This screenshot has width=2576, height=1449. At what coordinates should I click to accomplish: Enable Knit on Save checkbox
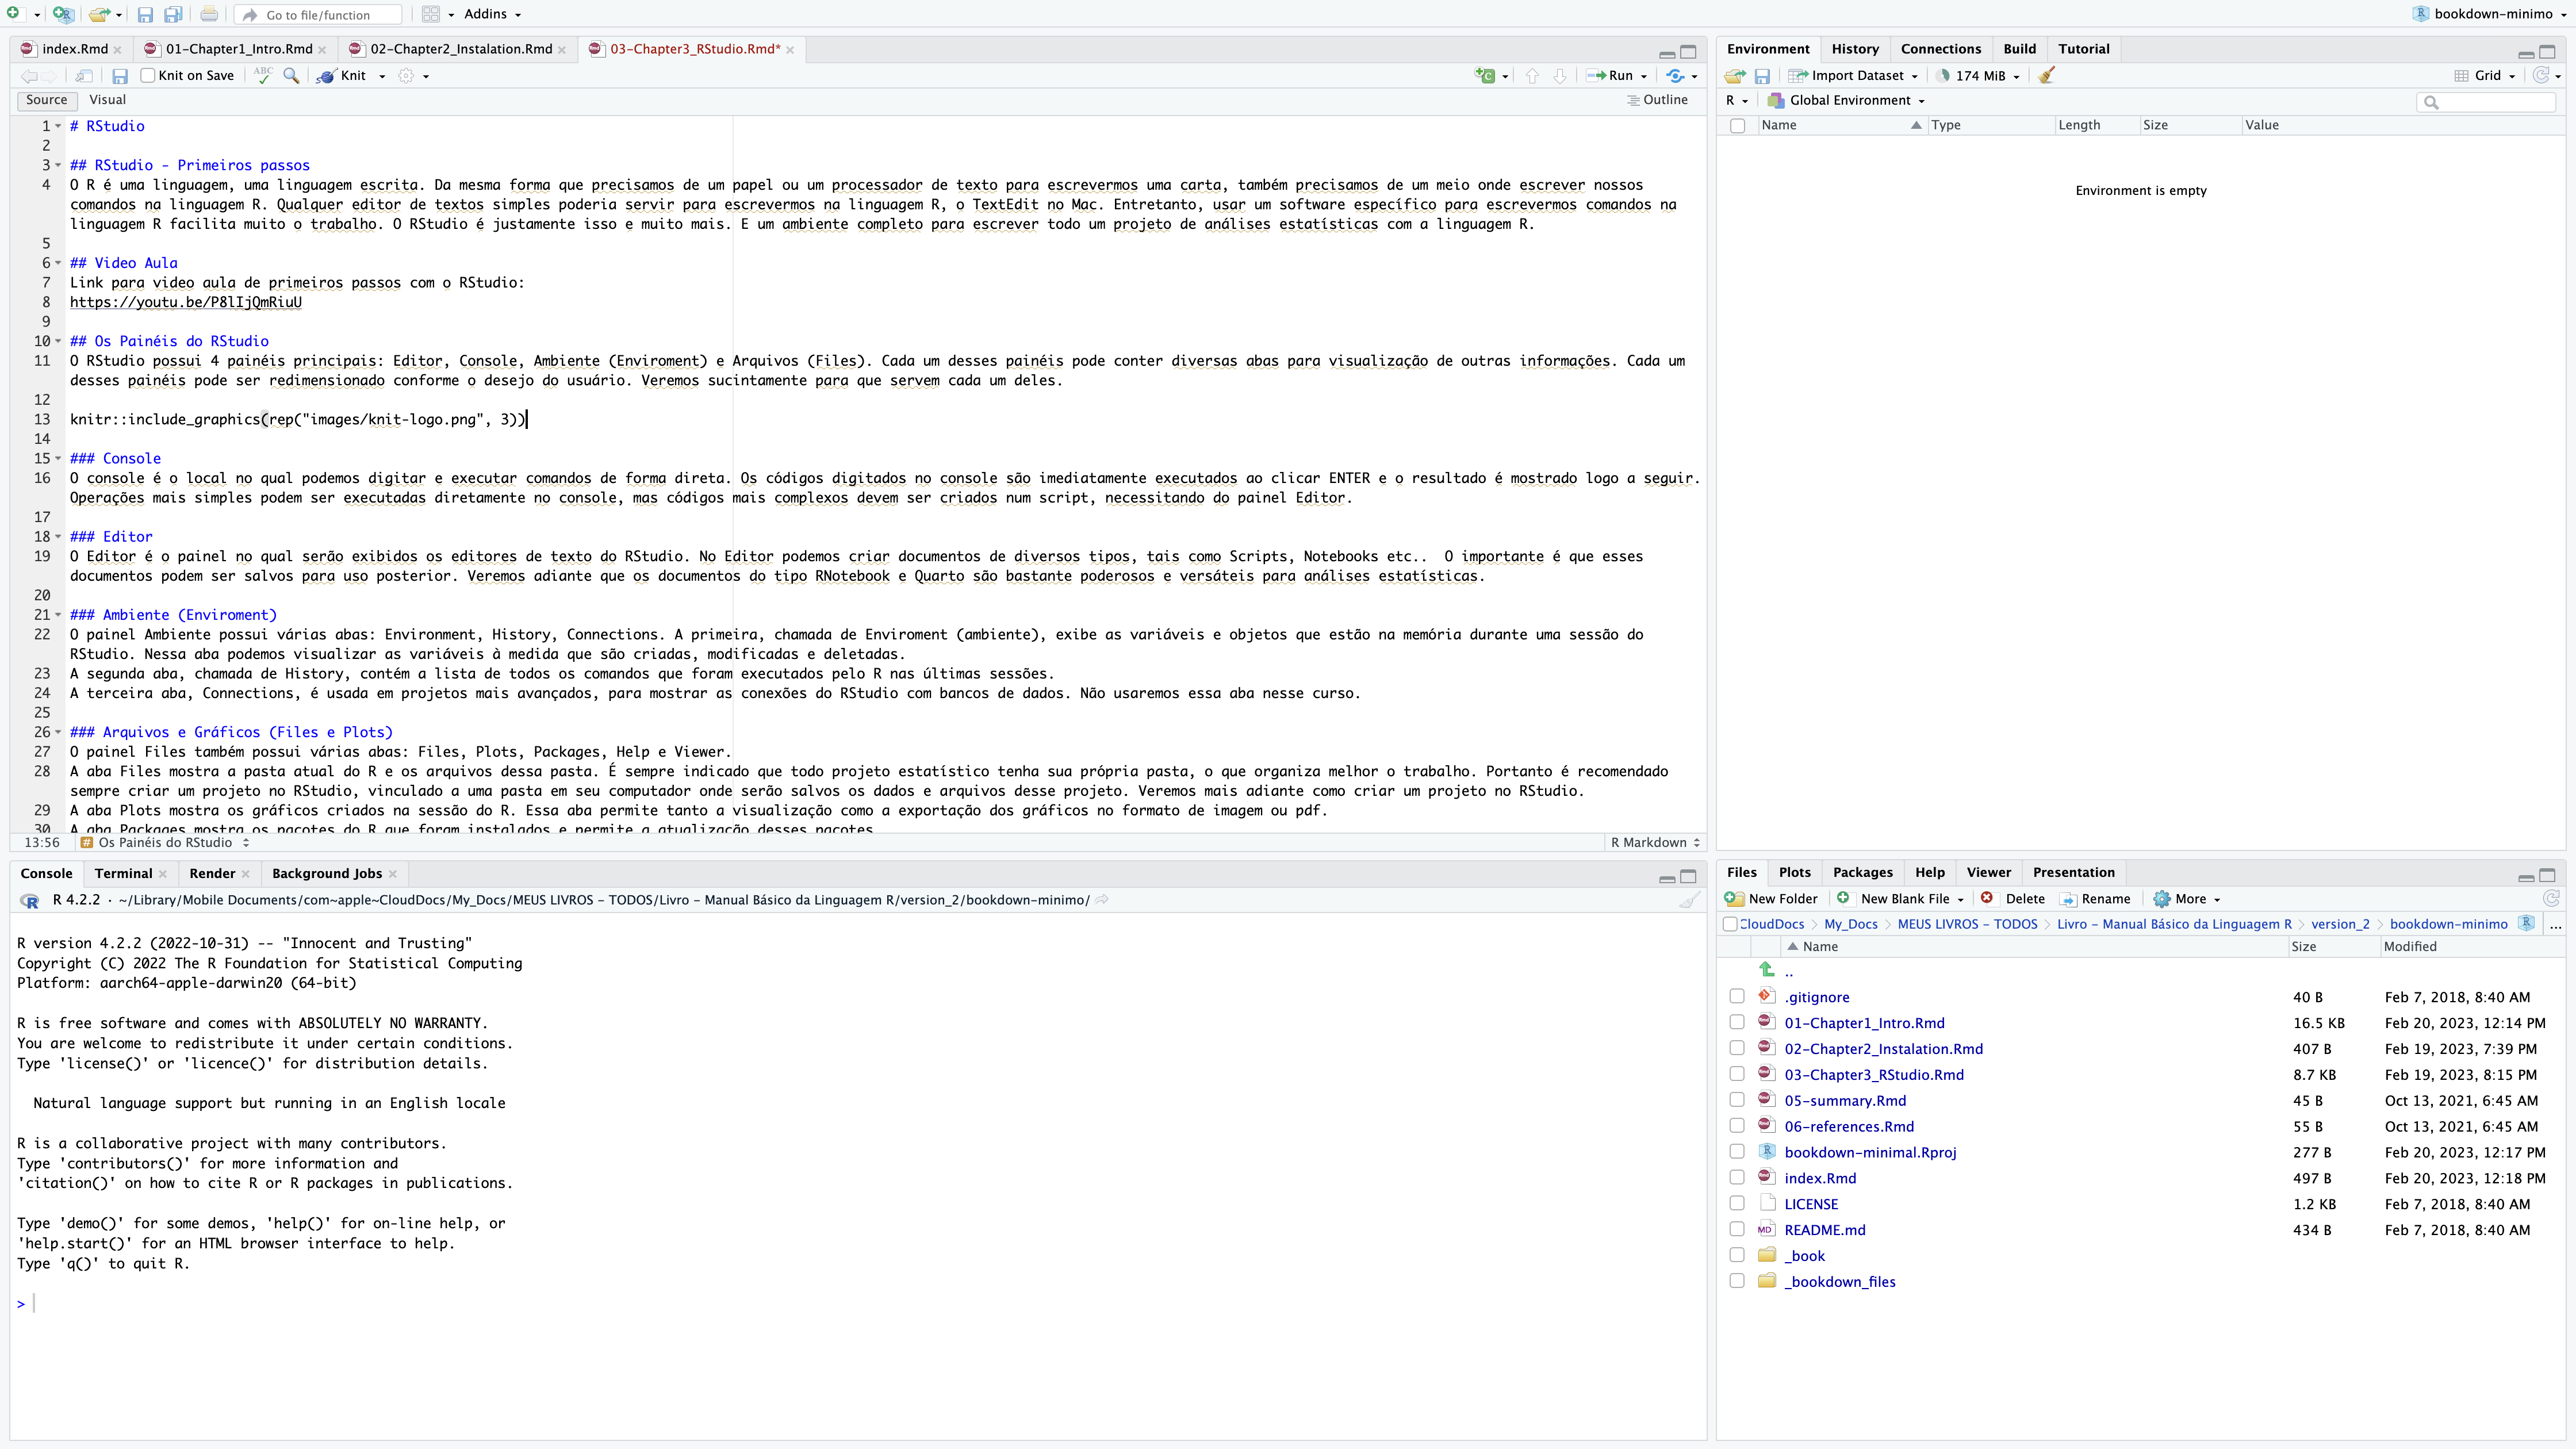pyautogui.click(x=148, y=76)
